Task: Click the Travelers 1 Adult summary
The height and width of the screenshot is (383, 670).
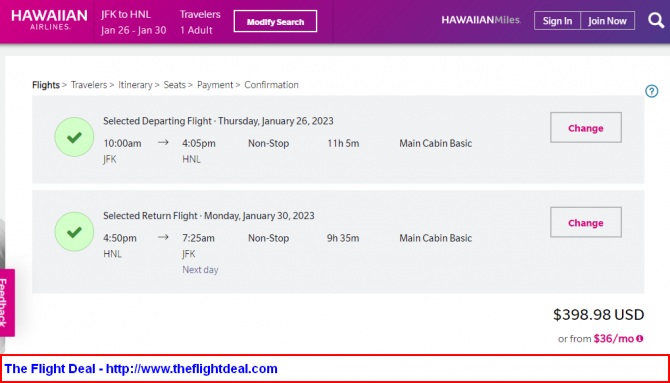Action: pyautogui.click(x=200, y=22)
